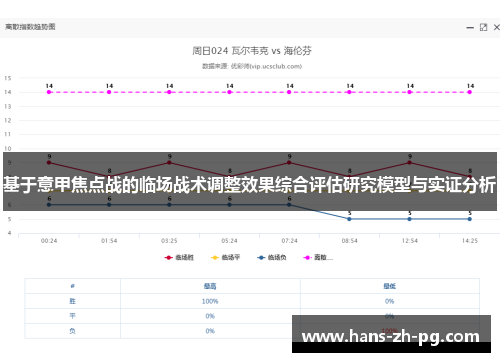This screenshot has width=500, height=362.
Task: Click the red data point at 00:24
Action: click(49, 163)
